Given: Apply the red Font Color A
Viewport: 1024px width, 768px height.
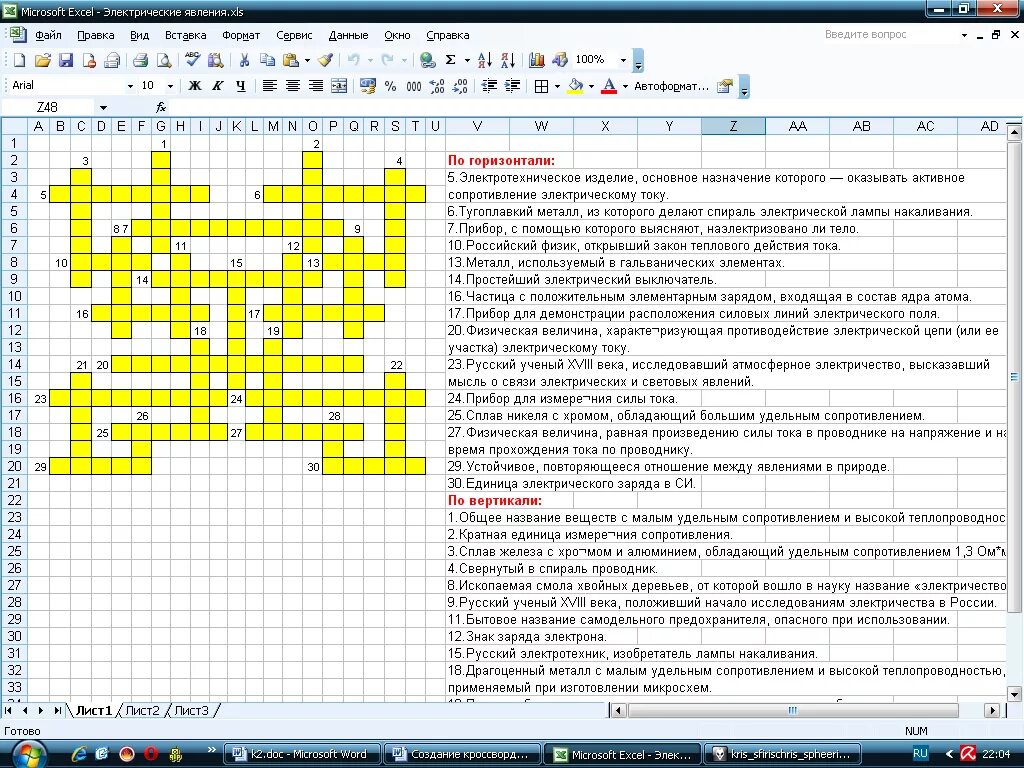Looking at the screenshot, I should coord(609,86).
